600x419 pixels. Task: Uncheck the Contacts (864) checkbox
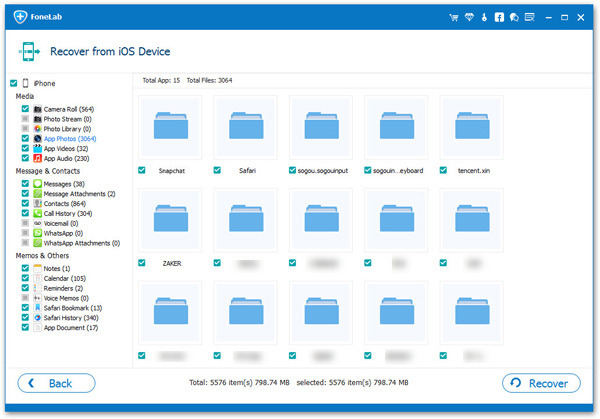[x=25, y=203]
